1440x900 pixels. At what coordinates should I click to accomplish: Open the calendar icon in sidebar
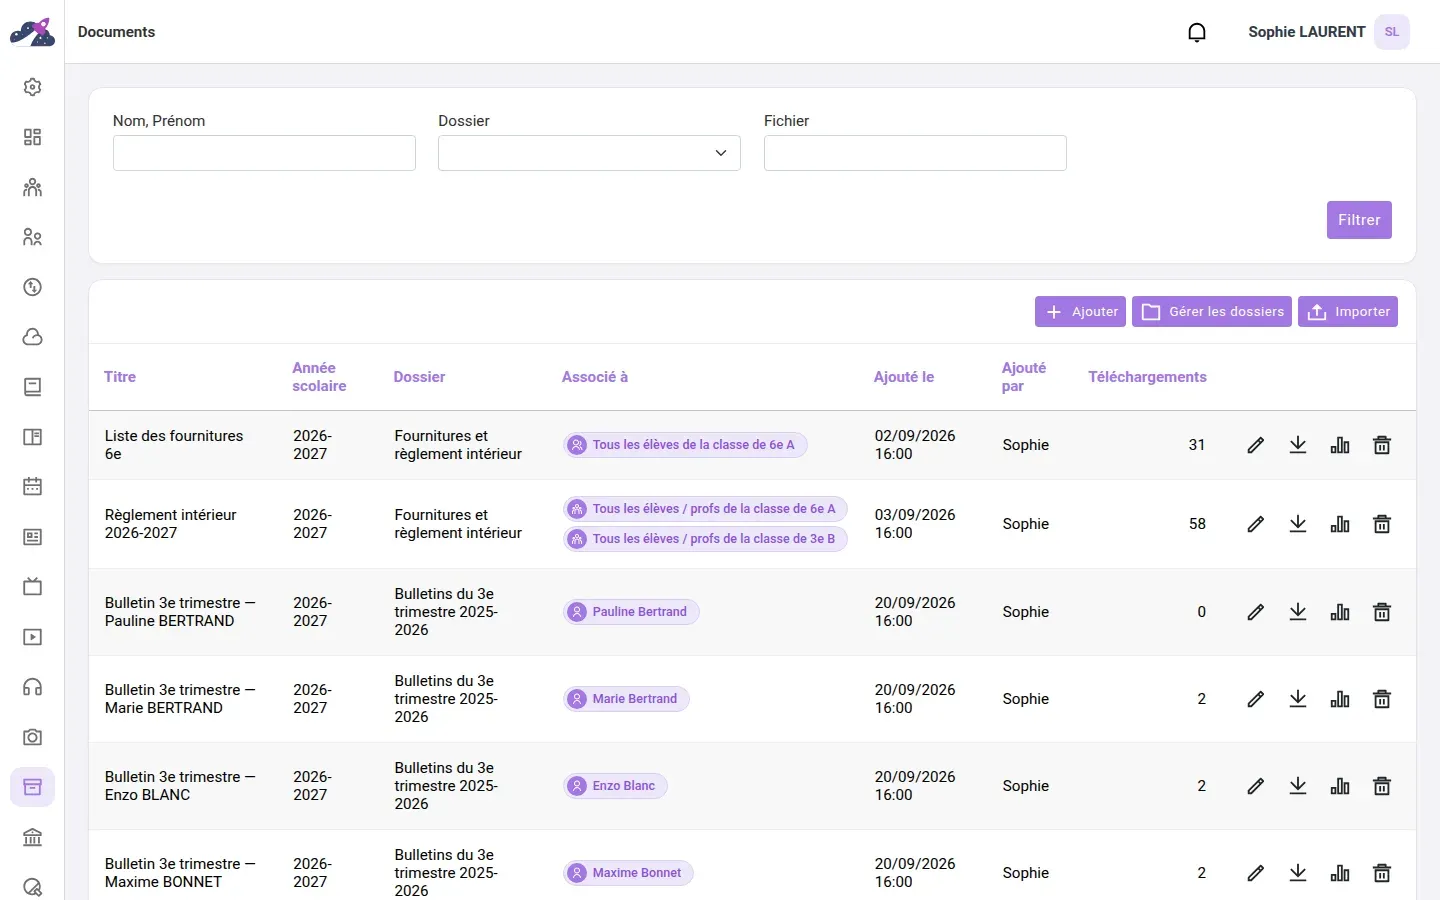click(32, 487)
